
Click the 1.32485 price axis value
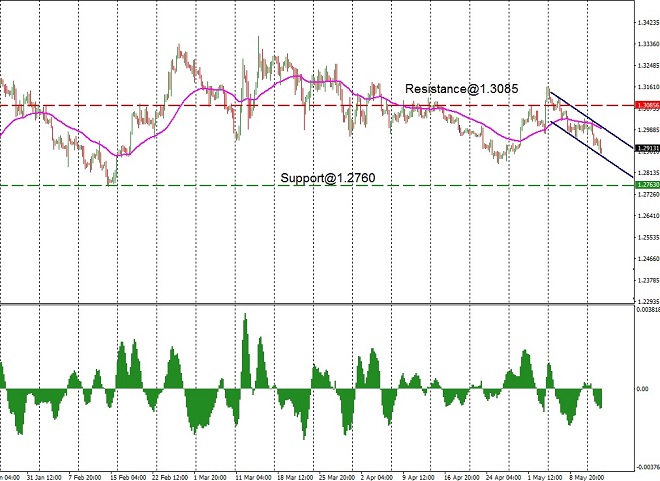(648, 66)
